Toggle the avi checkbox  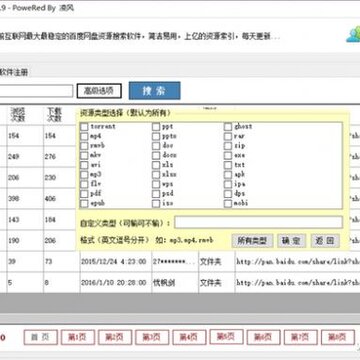point(84,165)
